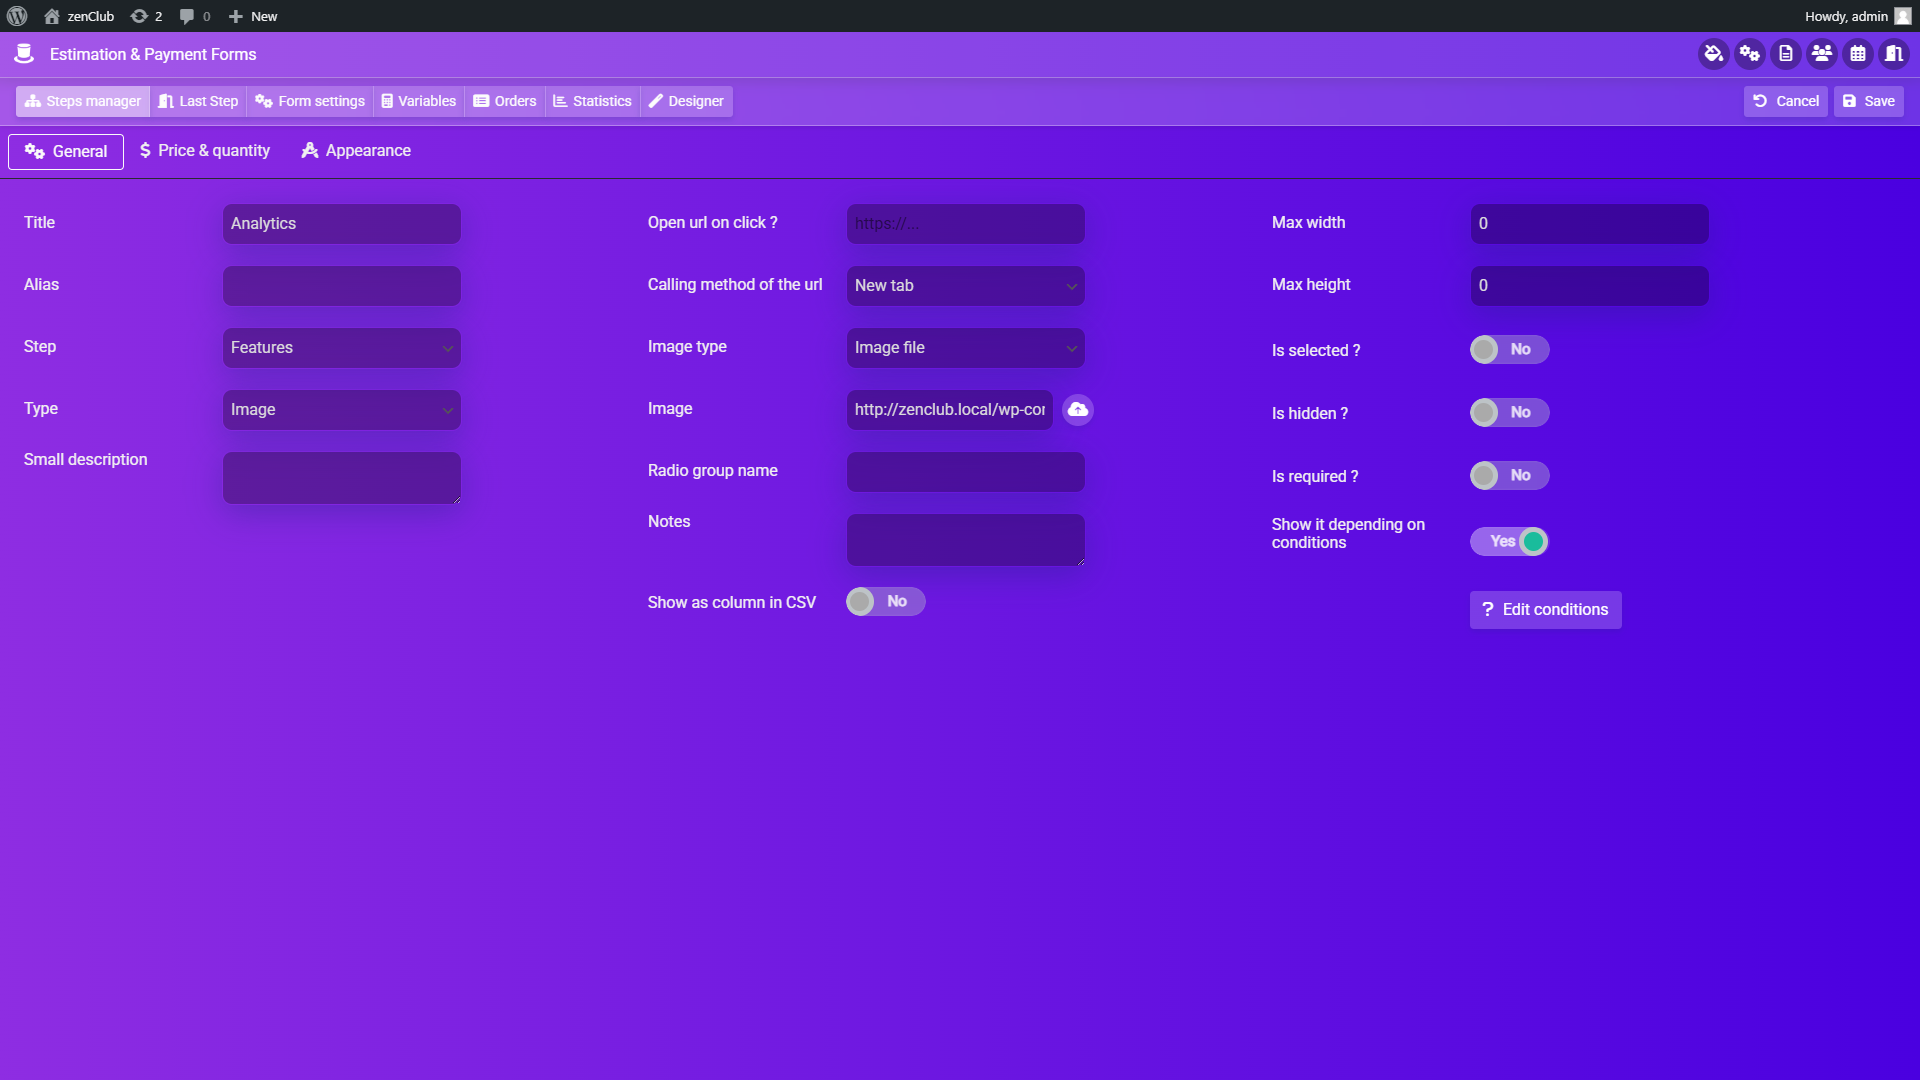1920x1080 pixels.
Task: Click the exit door icon in header
Action: 1894,54
